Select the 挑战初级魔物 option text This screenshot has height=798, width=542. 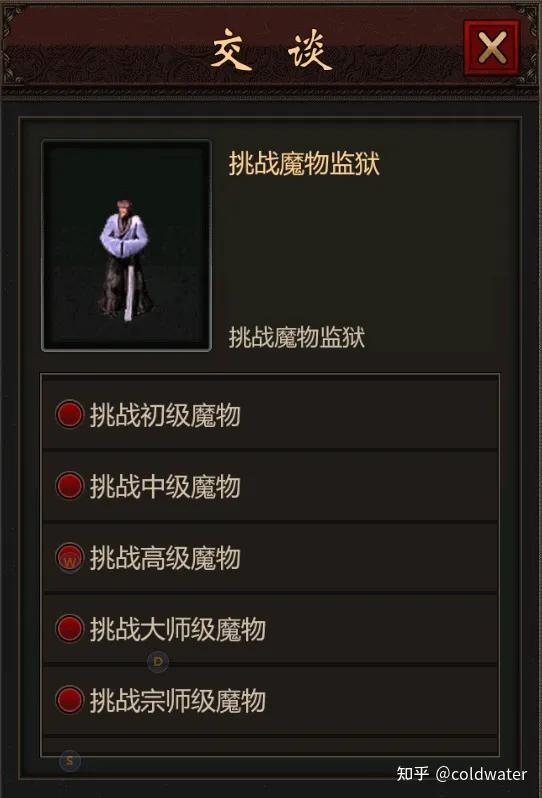click(165, 415)
